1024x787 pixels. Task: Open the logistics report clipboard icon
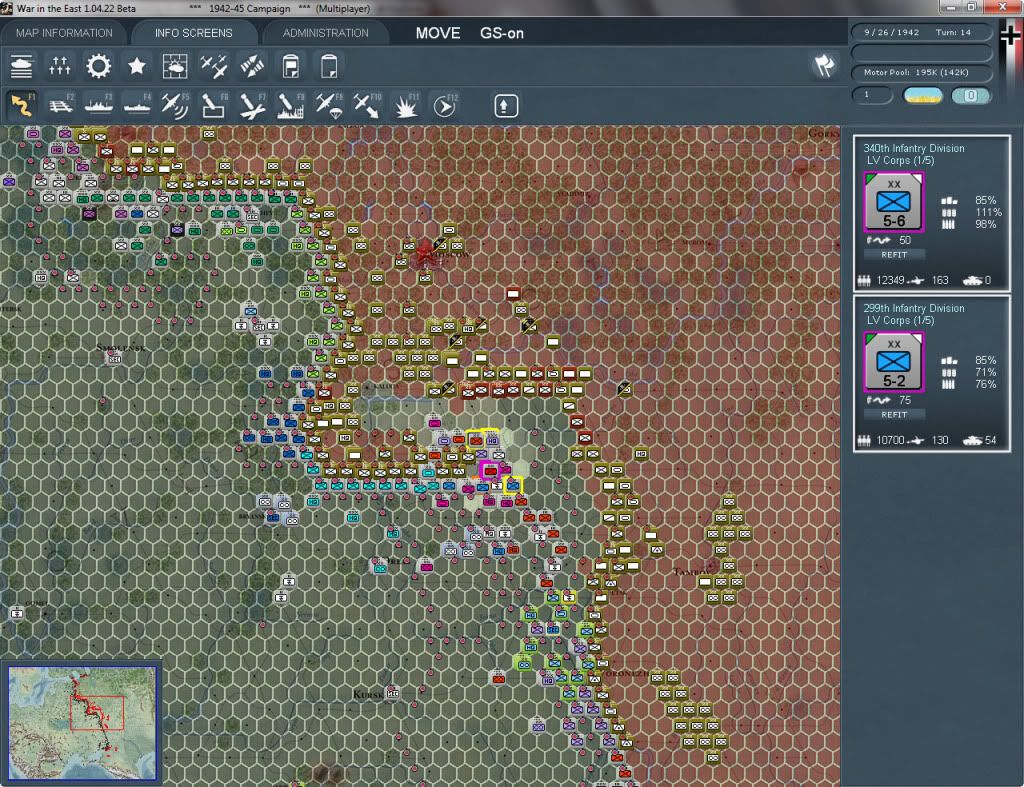coord(291,67)
